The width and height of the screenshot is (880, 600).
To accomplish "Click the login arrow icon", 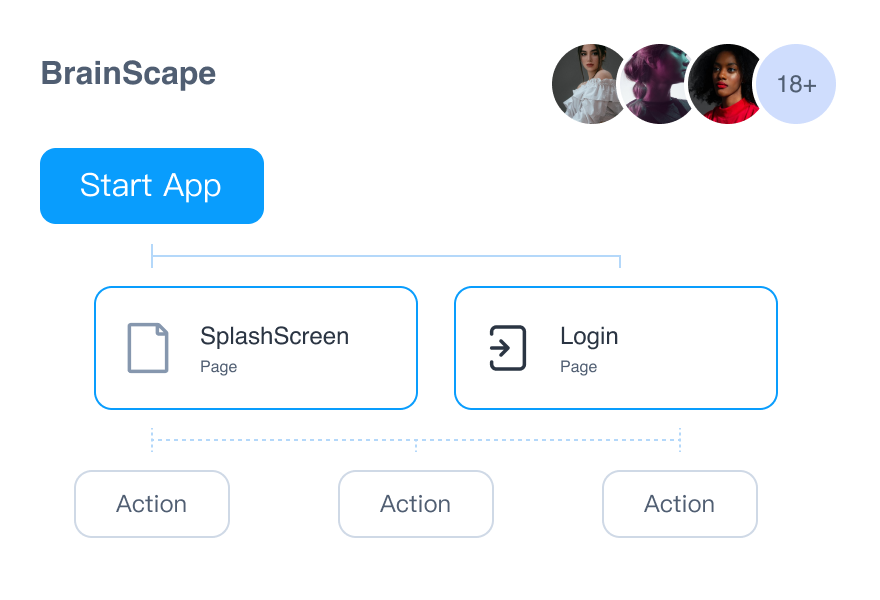I will point(507,348).
